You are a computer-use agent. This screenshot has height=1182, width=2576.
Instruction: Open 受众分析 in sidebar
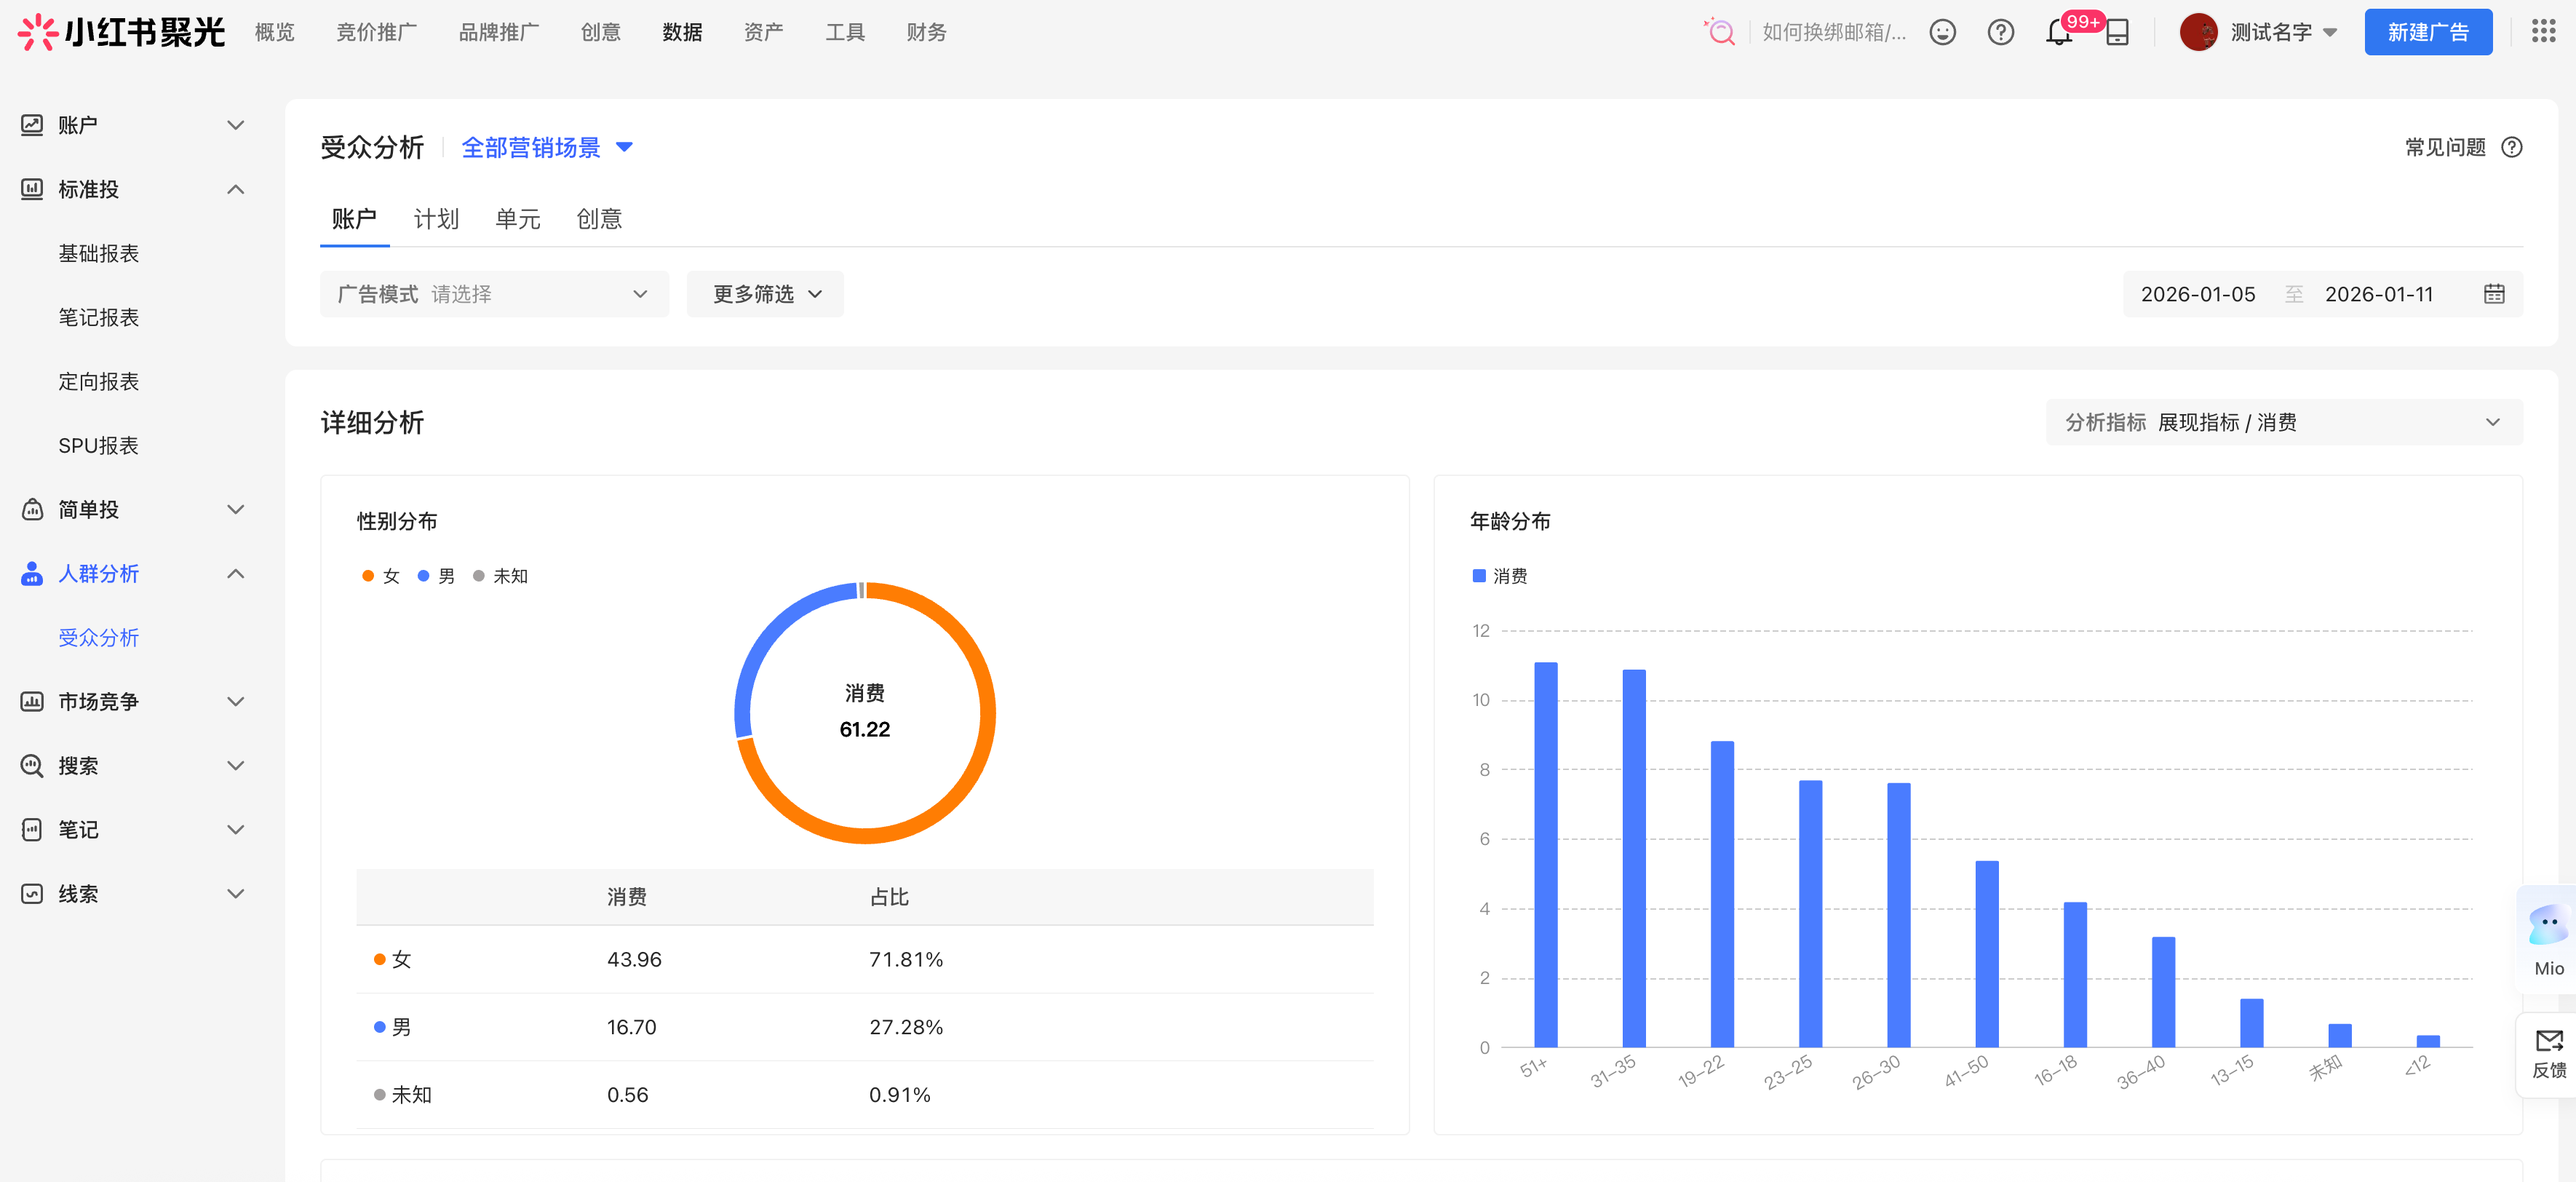coord(99,637)
